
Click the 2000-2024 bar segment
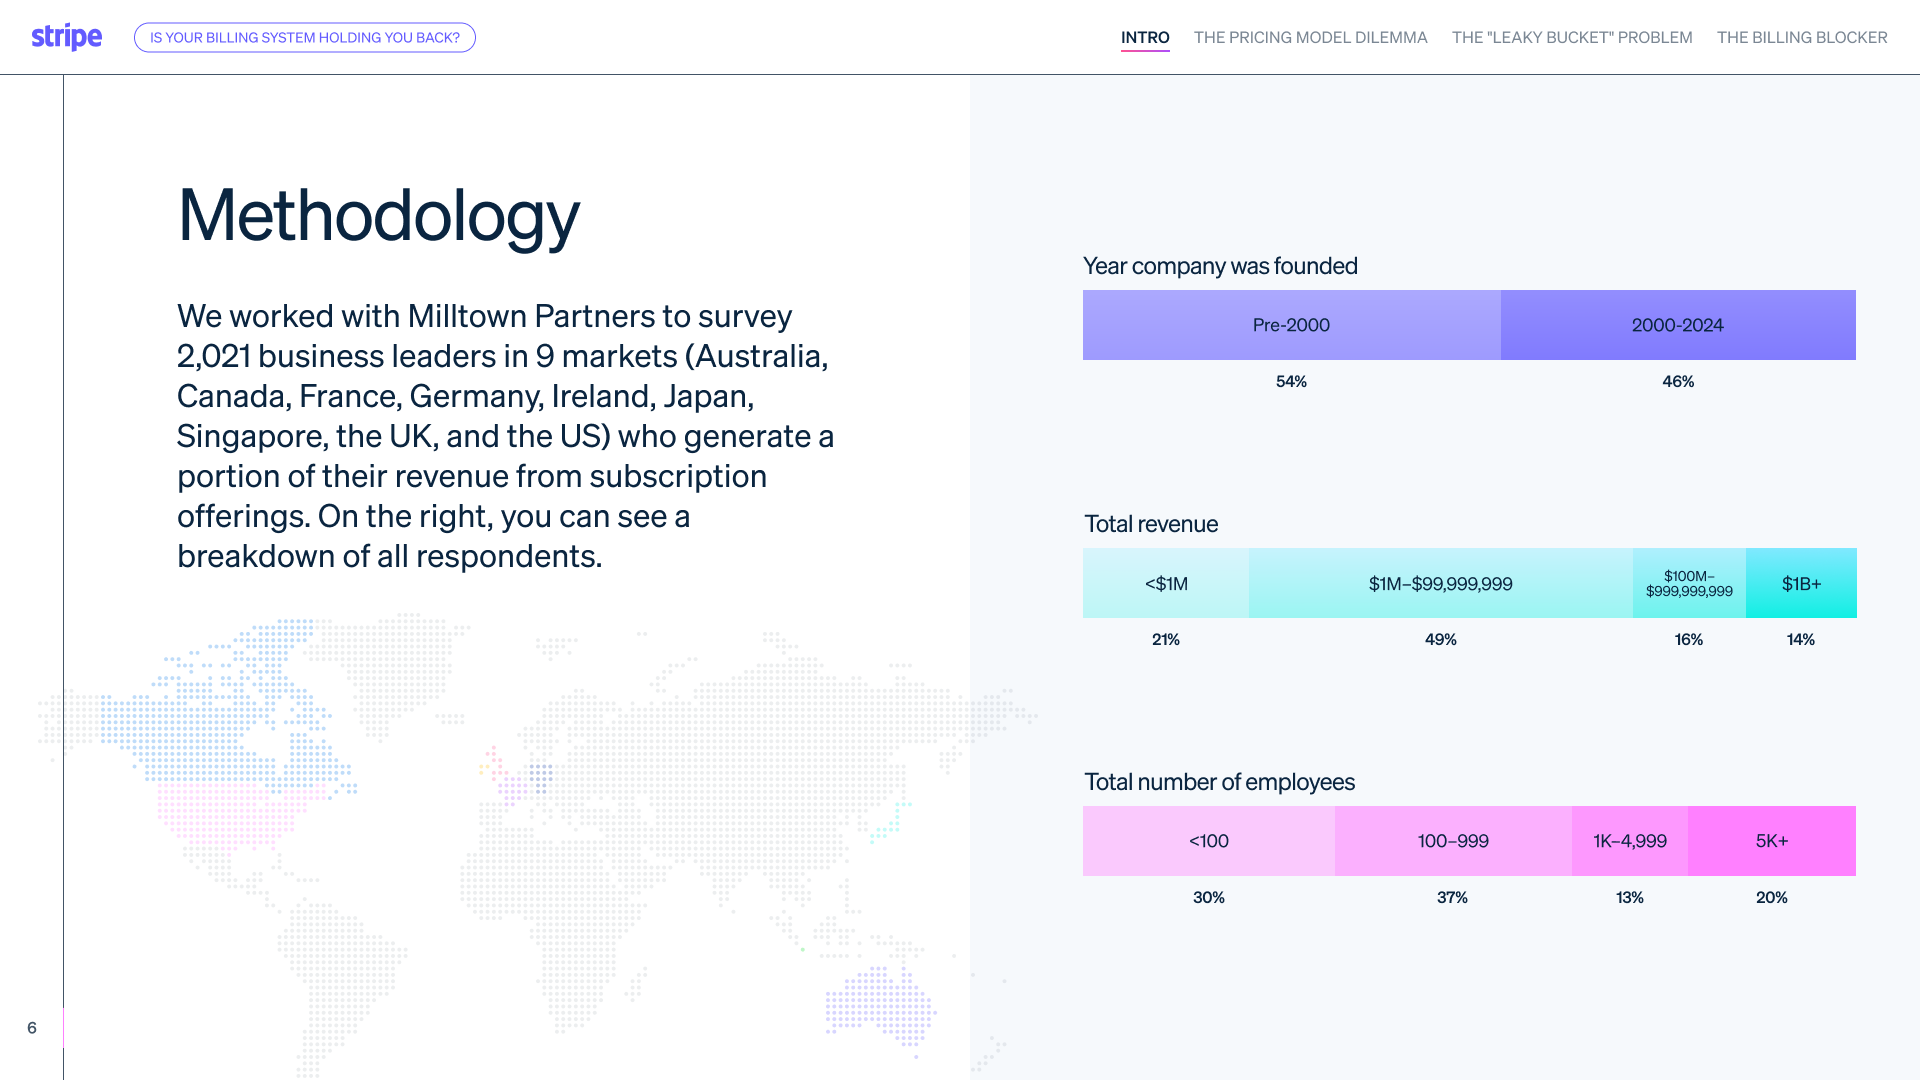[x=1678, y=325]
